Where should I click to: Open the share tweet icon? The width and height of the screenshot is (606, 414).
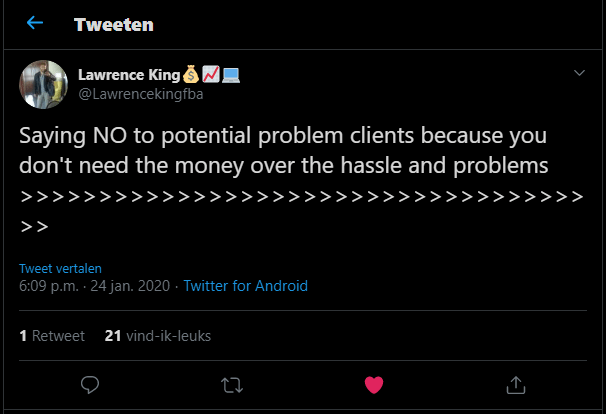516,383
